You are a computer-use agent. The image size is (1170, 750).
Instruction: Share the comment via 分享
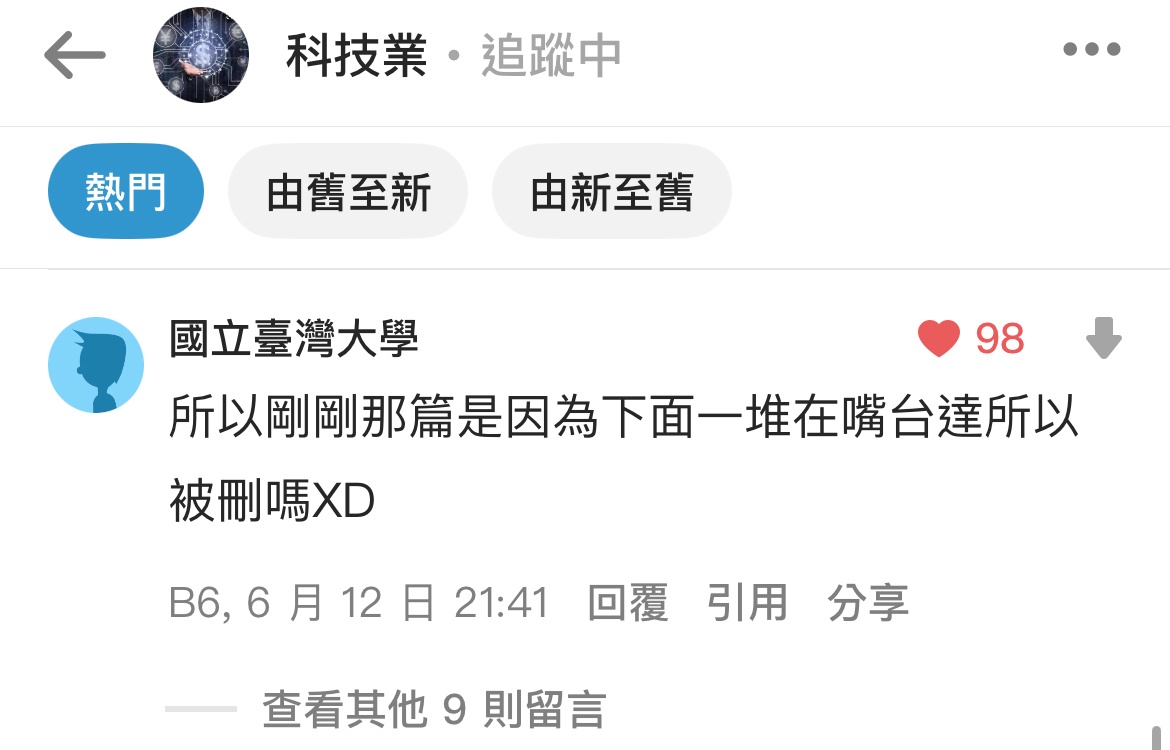(x=868, y=603)
